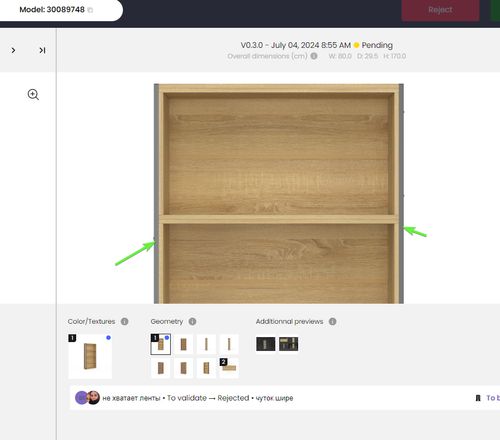Click 'To validate → Rejected' status change text
The height and width of the screenshot is (440, 500).
click(x=208, y=398)
